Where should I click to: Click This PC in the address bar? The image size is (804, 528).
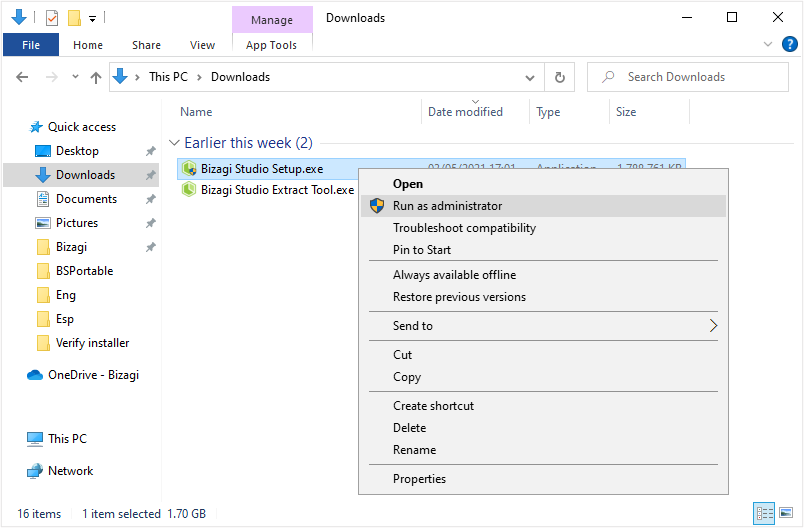(x=168, y=77)
